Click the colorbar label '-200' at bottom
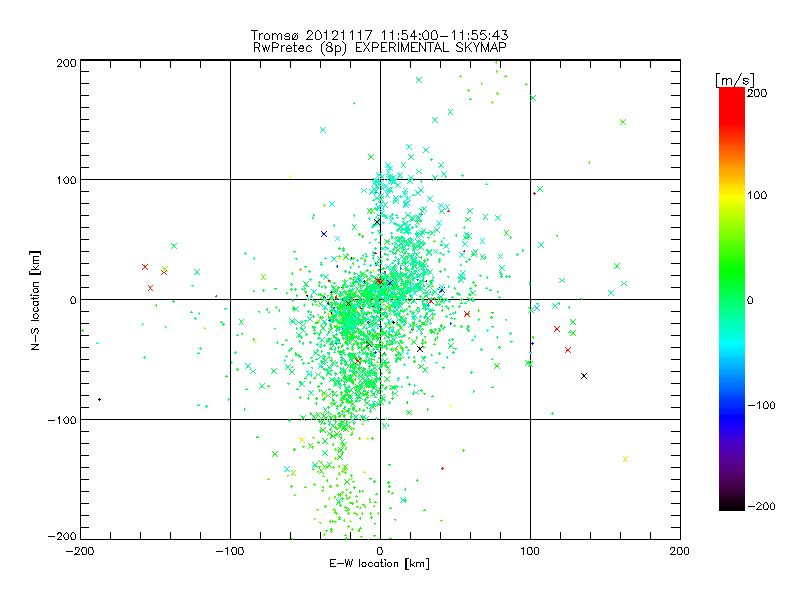The height and width of the screenshot is (600, 800). click(x=761, y=506)
